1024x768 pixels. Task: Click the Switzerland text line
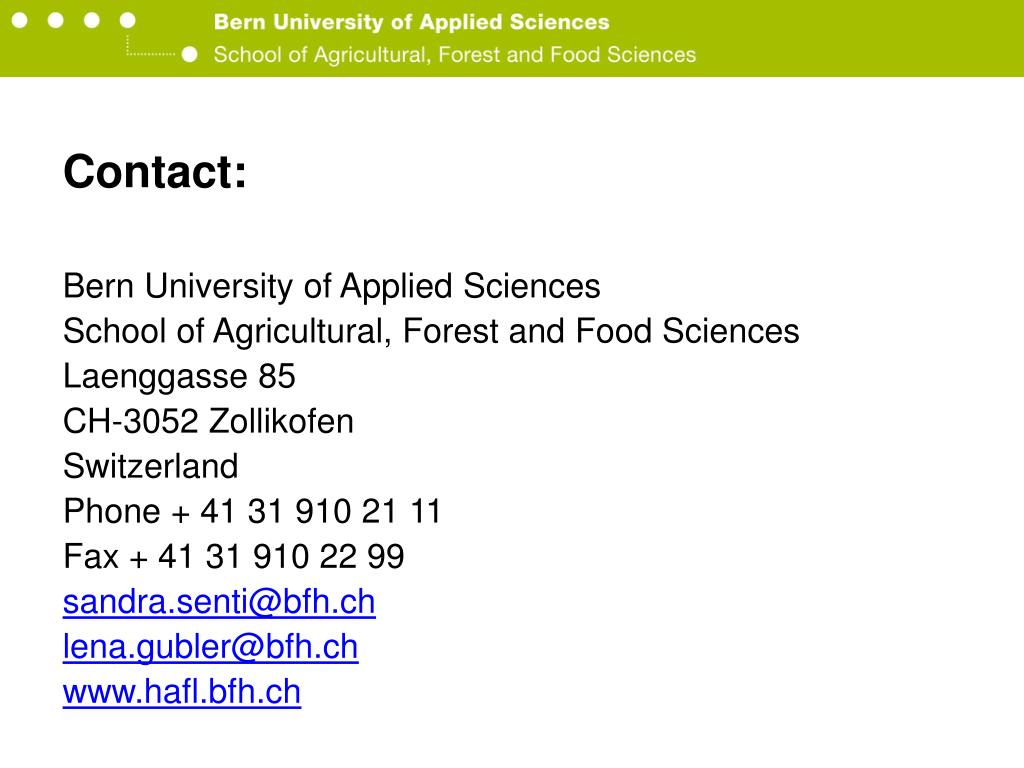click(150, 466)
